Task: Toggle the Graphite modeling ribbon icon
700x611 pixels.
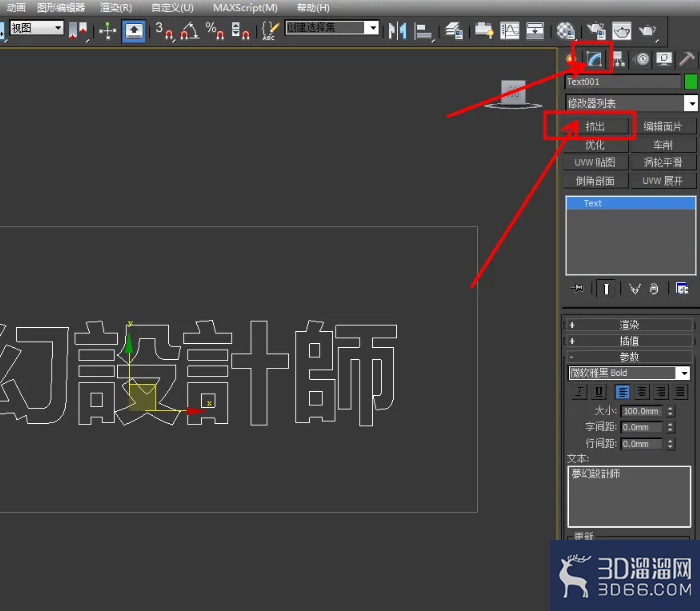Action: [484, 30]
